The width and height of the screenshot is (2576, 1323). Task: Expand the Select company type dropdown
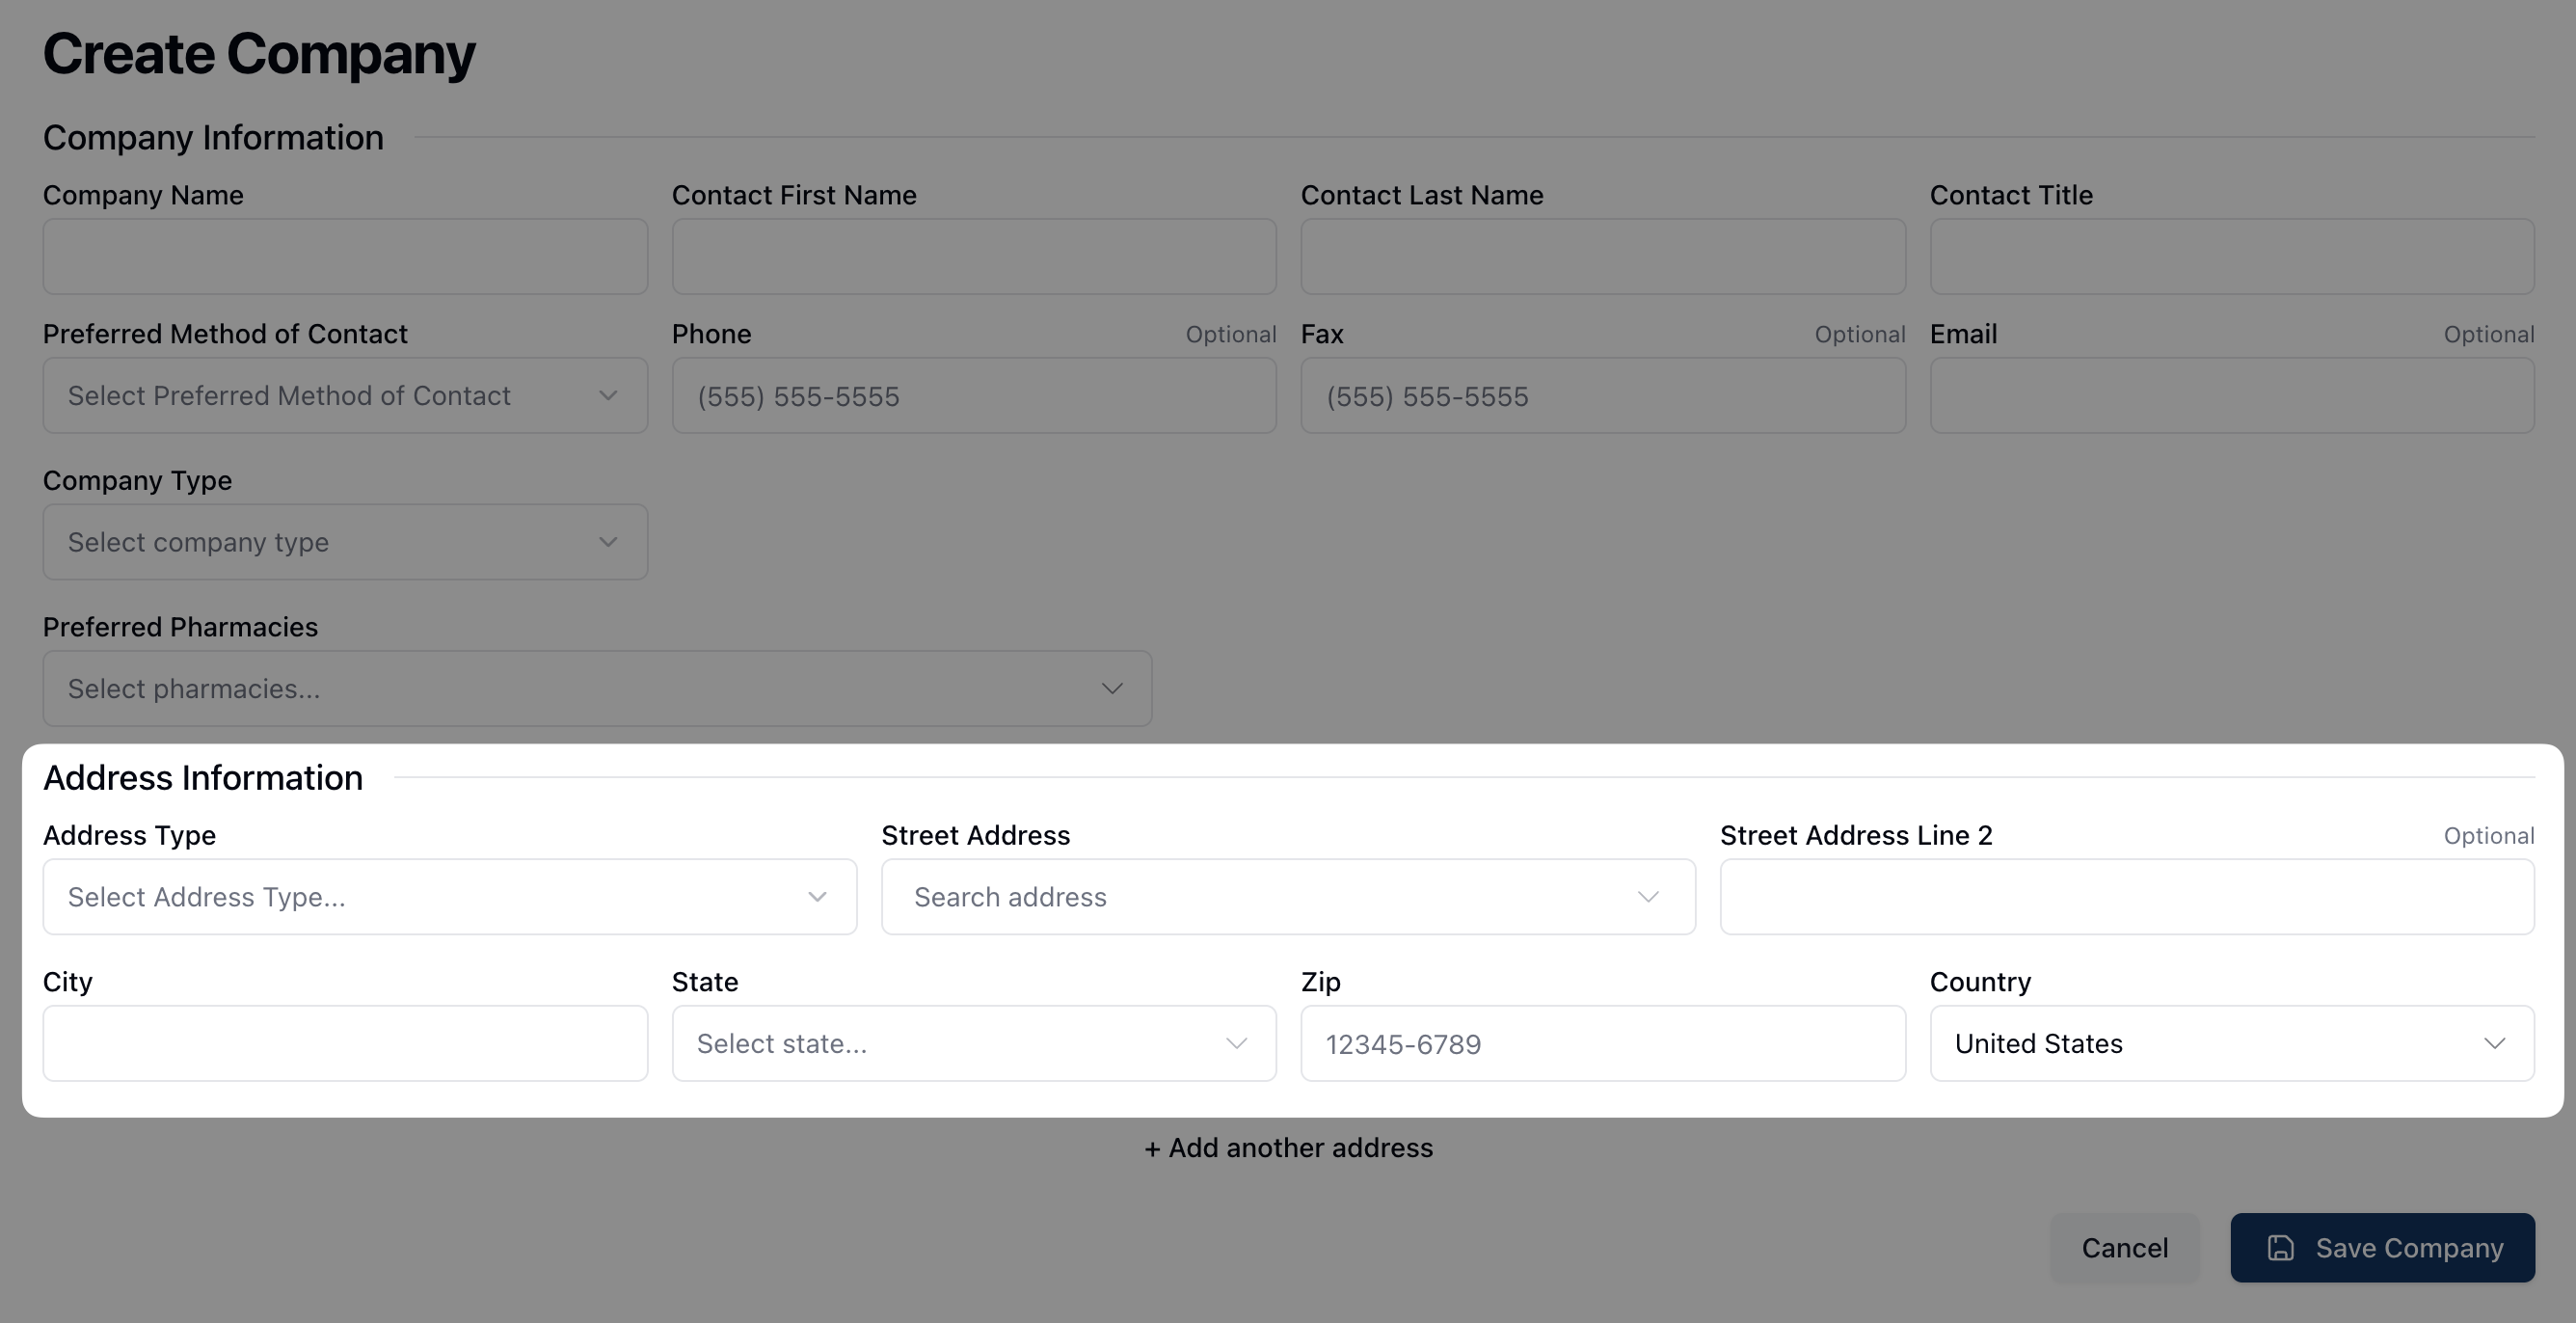pos(344,542)
